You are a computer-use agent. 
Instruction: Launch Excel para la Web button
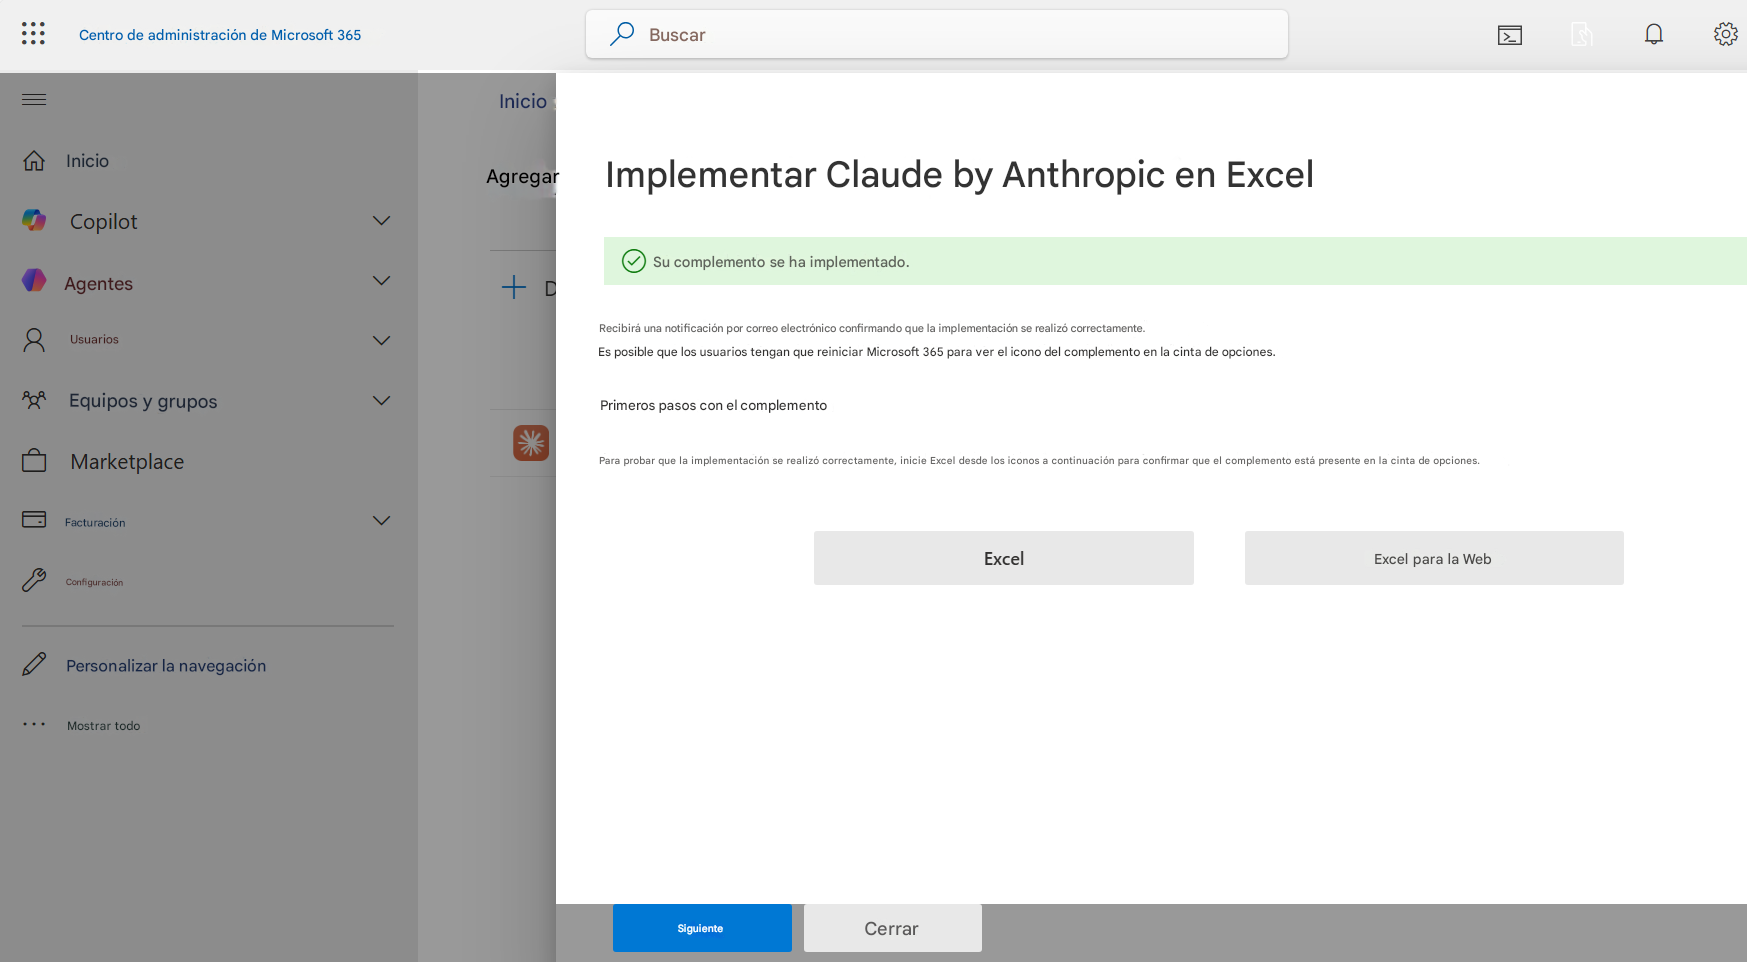[x=1433, y=558]
